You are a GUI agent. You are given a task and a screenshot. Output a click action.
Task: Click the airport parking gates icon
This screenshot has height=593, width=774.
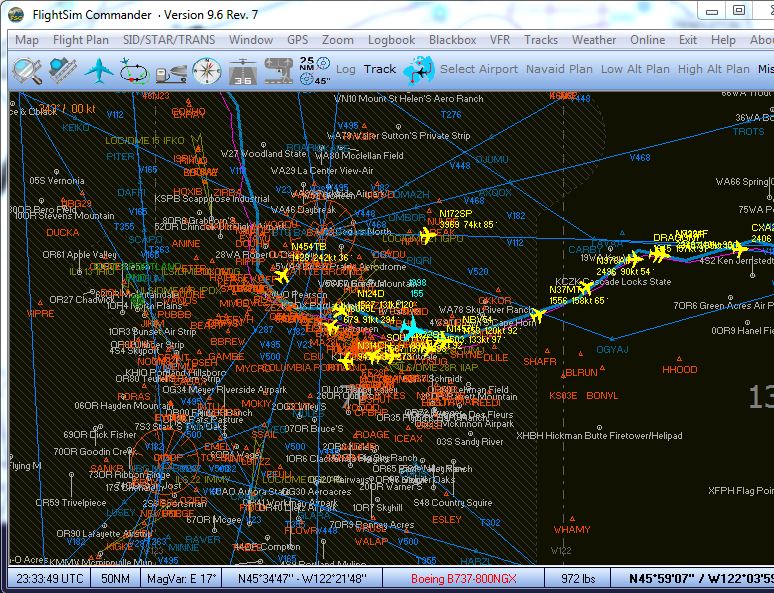[x=278, y=71]
